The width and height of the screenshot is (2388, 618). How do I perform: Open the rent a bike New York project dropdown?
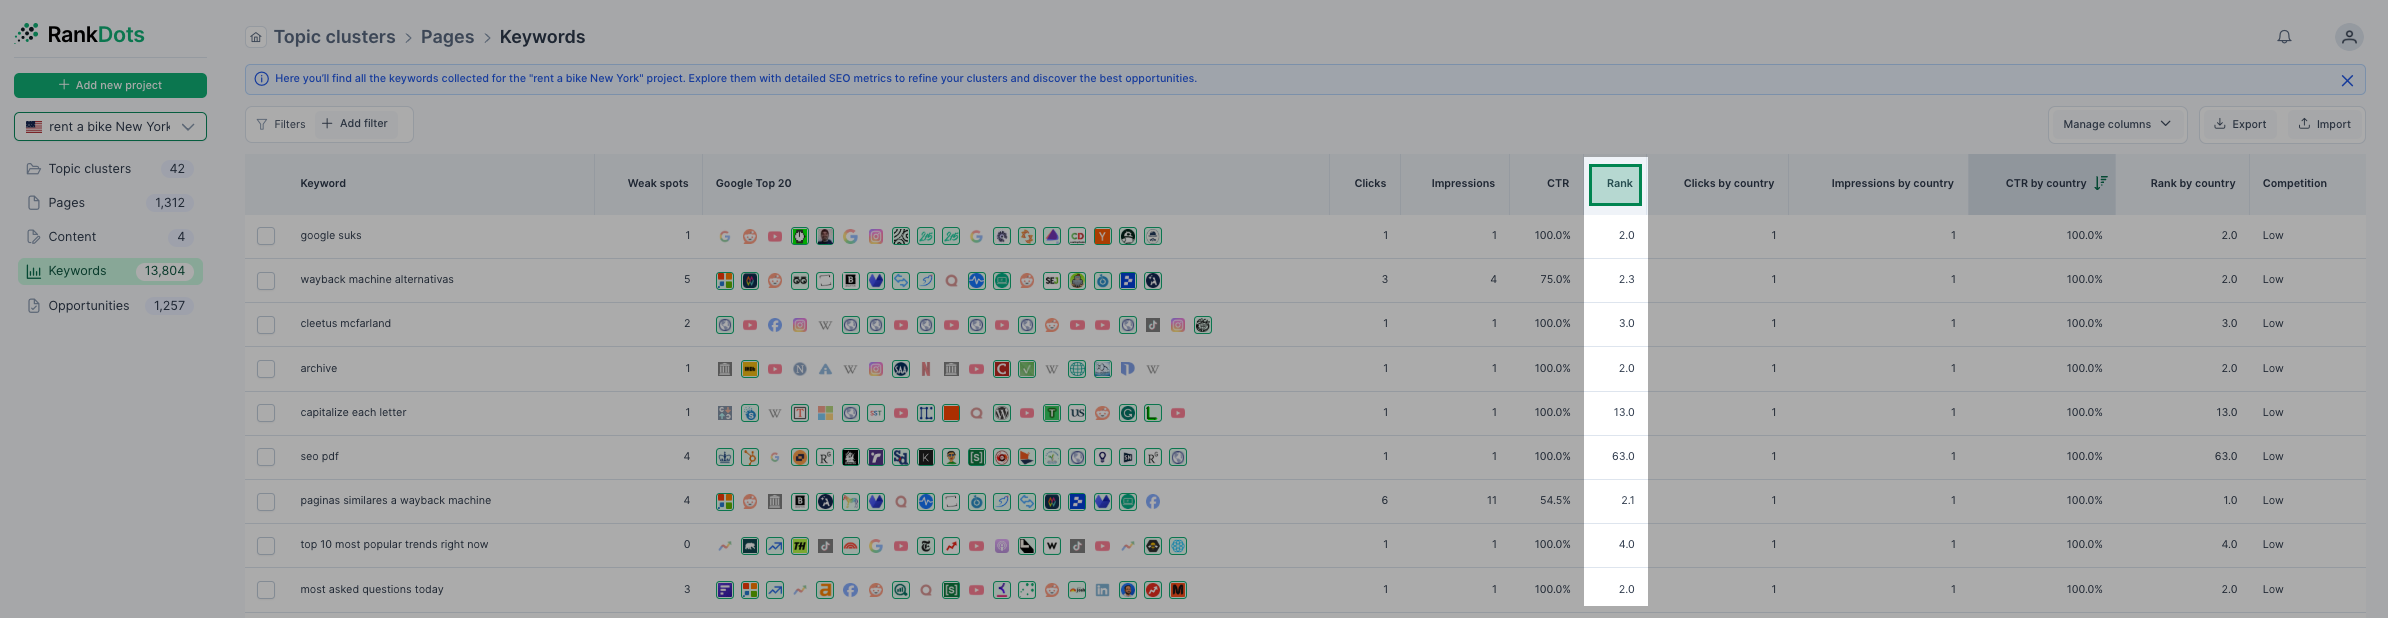tap(110, 127)
